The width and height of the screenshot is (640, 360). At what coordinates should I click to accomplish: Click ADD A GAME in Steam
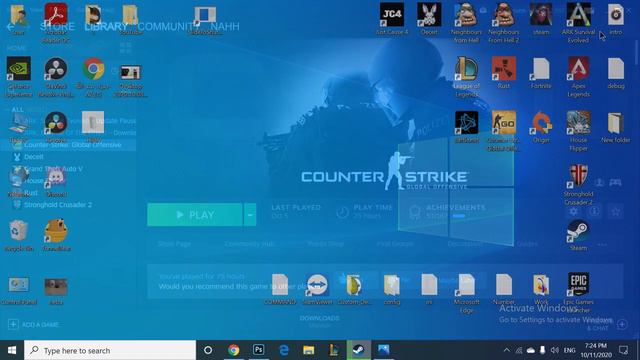click(x=34, y=324)
